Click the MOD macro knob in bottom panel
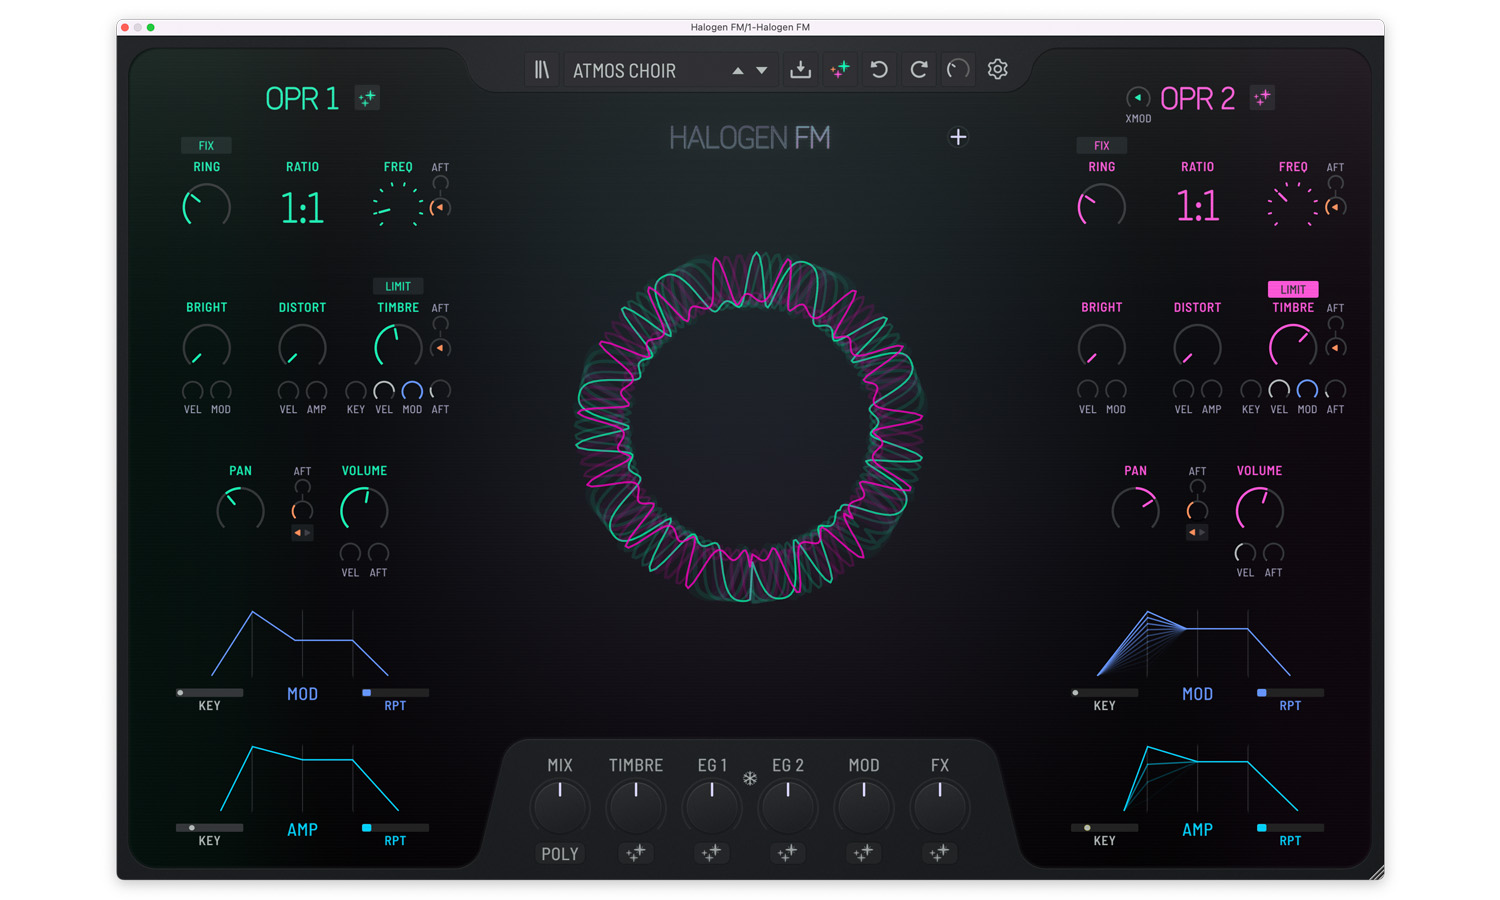The width and height of the screenshot is (1500, 900). point(864,806)
